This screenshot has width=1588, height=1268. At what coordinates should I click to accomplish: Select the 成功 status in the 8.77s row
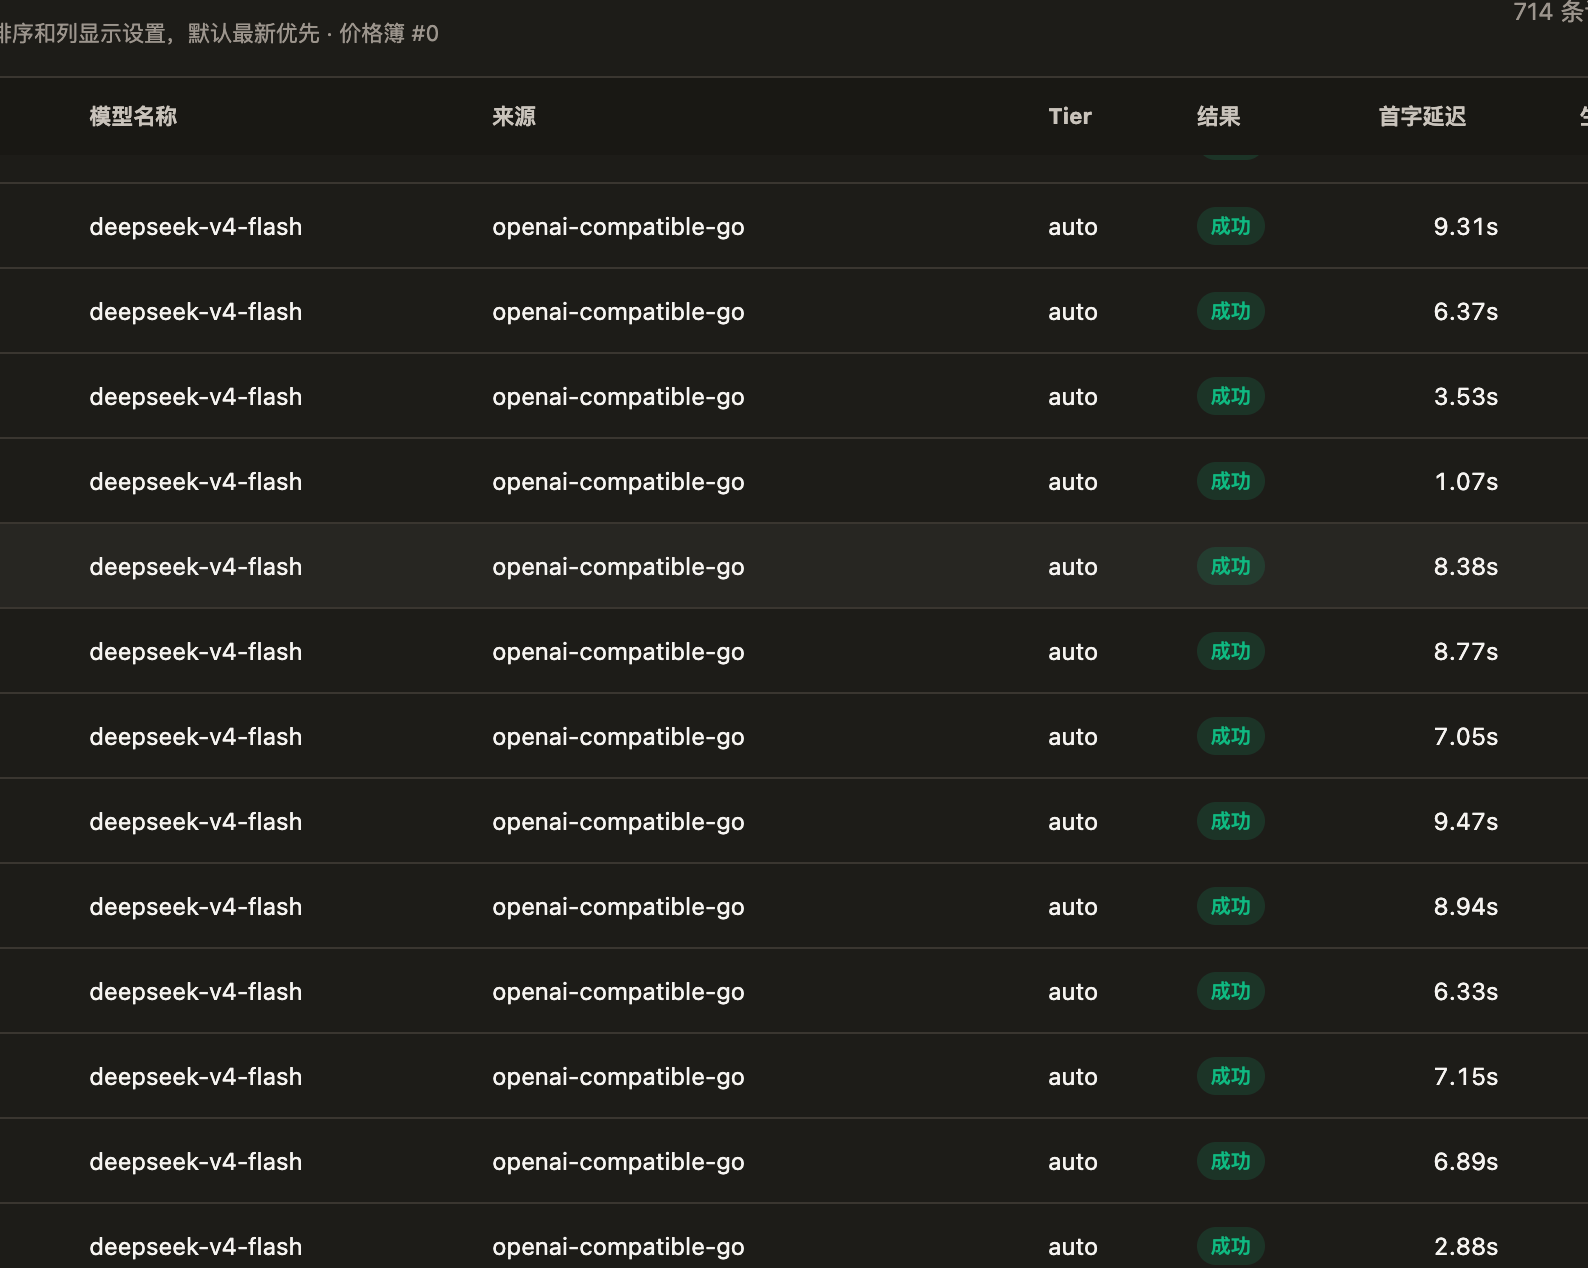pos(1231,652)
